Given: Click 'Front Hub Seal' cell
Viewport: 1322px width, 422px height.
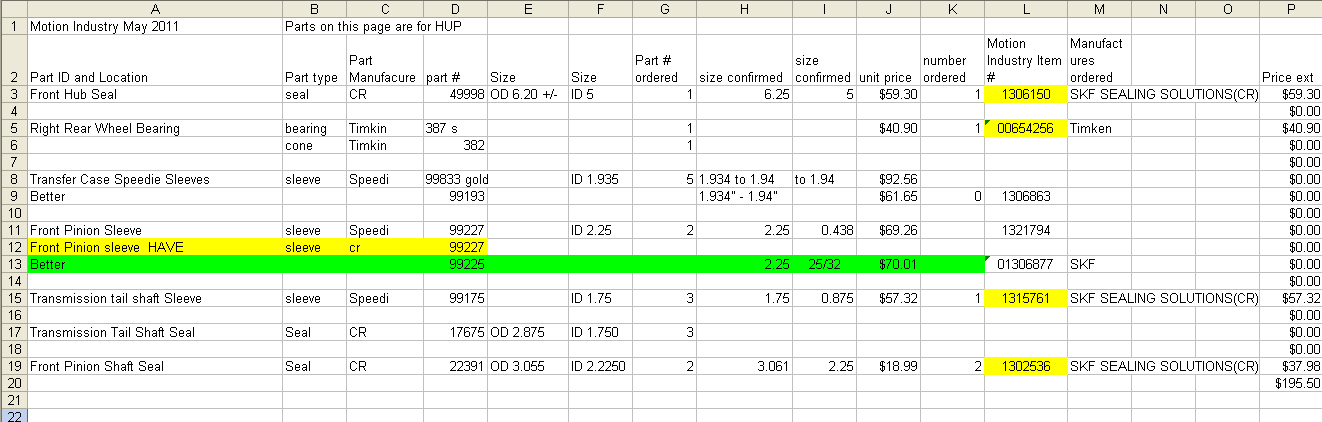Looking at the screenshot, I should tap(153, 94).
